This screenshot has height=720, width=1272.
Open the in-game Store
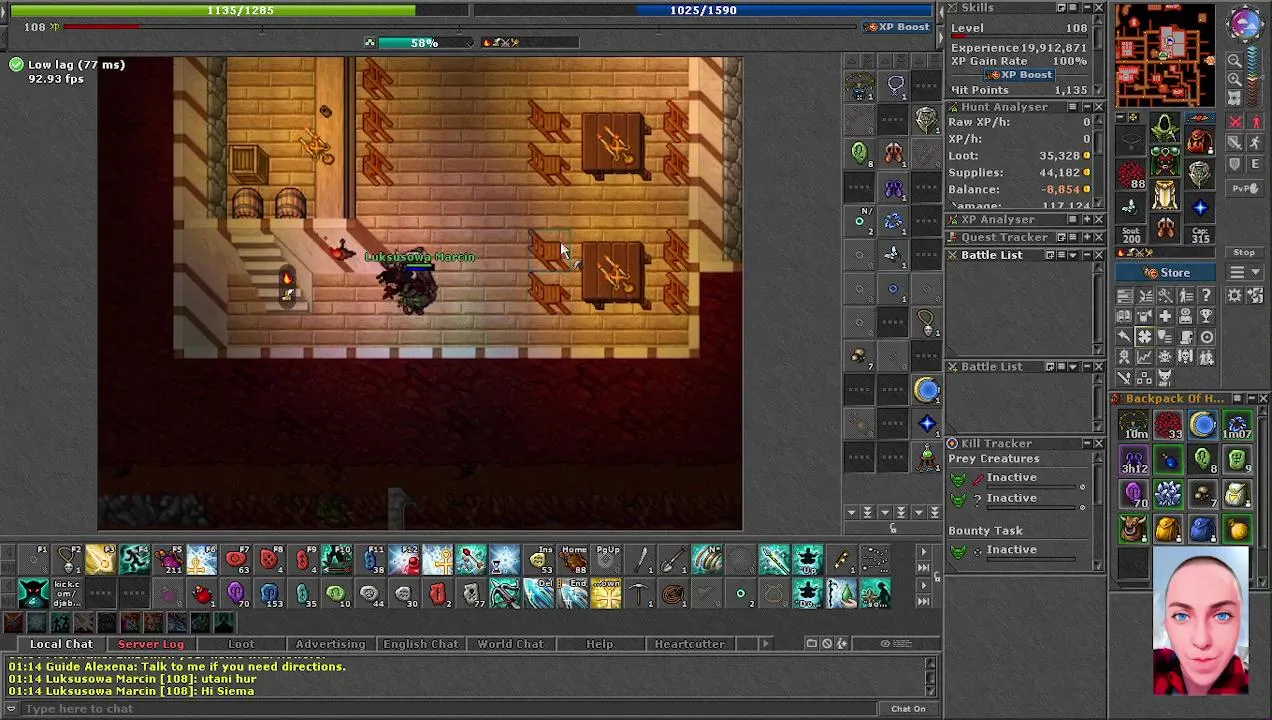pyautogui.click(x=1165, y=272)
